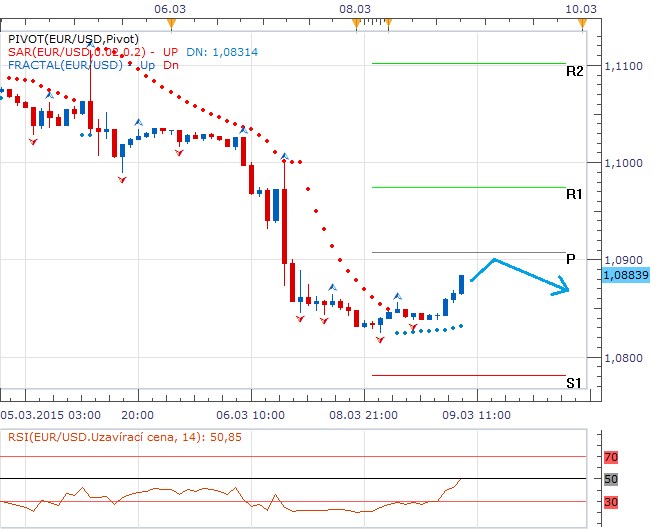Select the PIVOT(EUR/USD,Pivot) indicator label
Image resolution: width=659 pixels, height=529 pixels.
[68, 37]
